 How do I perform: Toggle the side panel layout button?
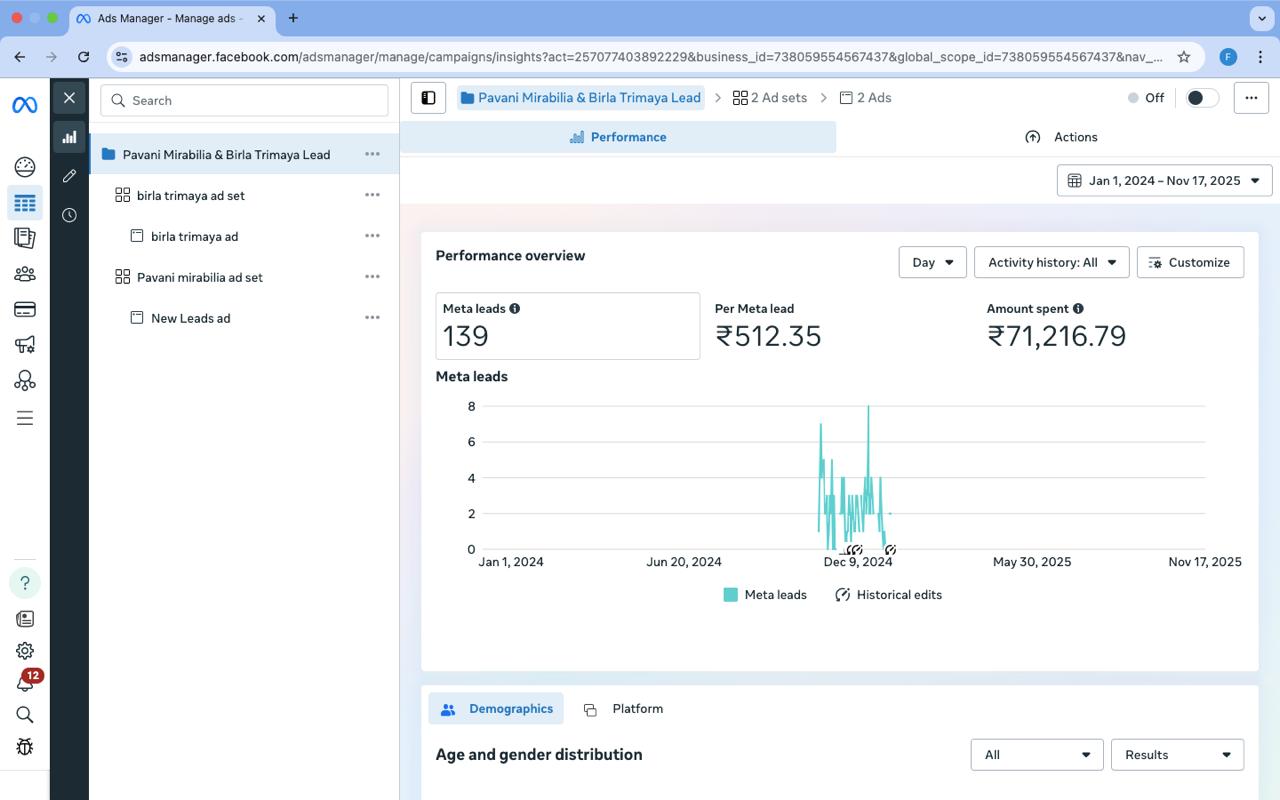pyautogui.click(x=428, y=98)
